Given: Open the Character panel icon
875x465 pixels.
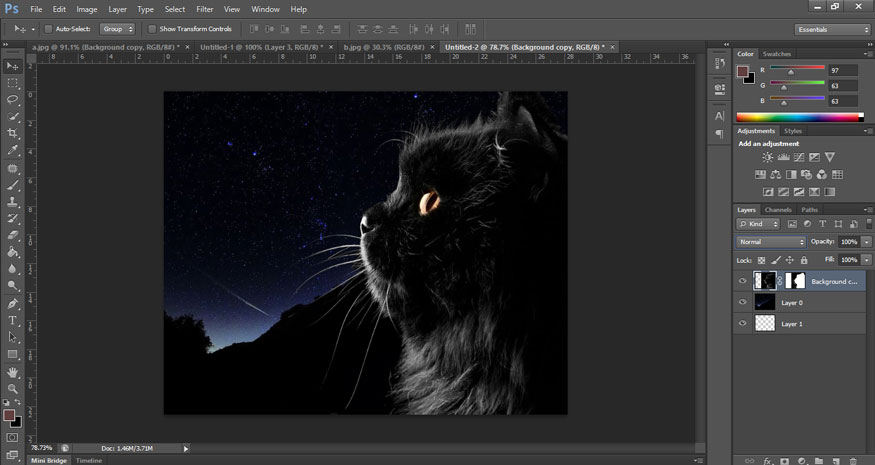Looking at the screenshot, I should click(720, 116).
